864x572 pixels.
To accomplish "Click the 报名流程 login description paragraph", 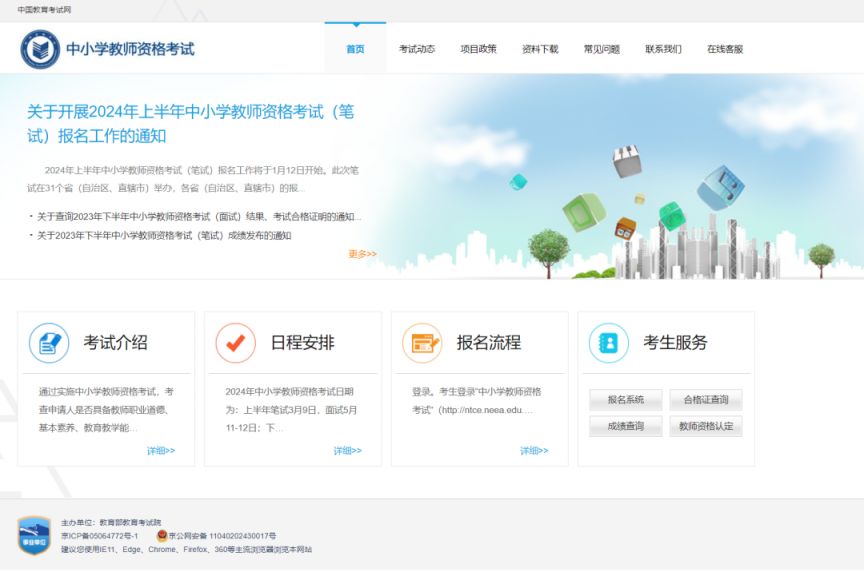I will [477, 401].
